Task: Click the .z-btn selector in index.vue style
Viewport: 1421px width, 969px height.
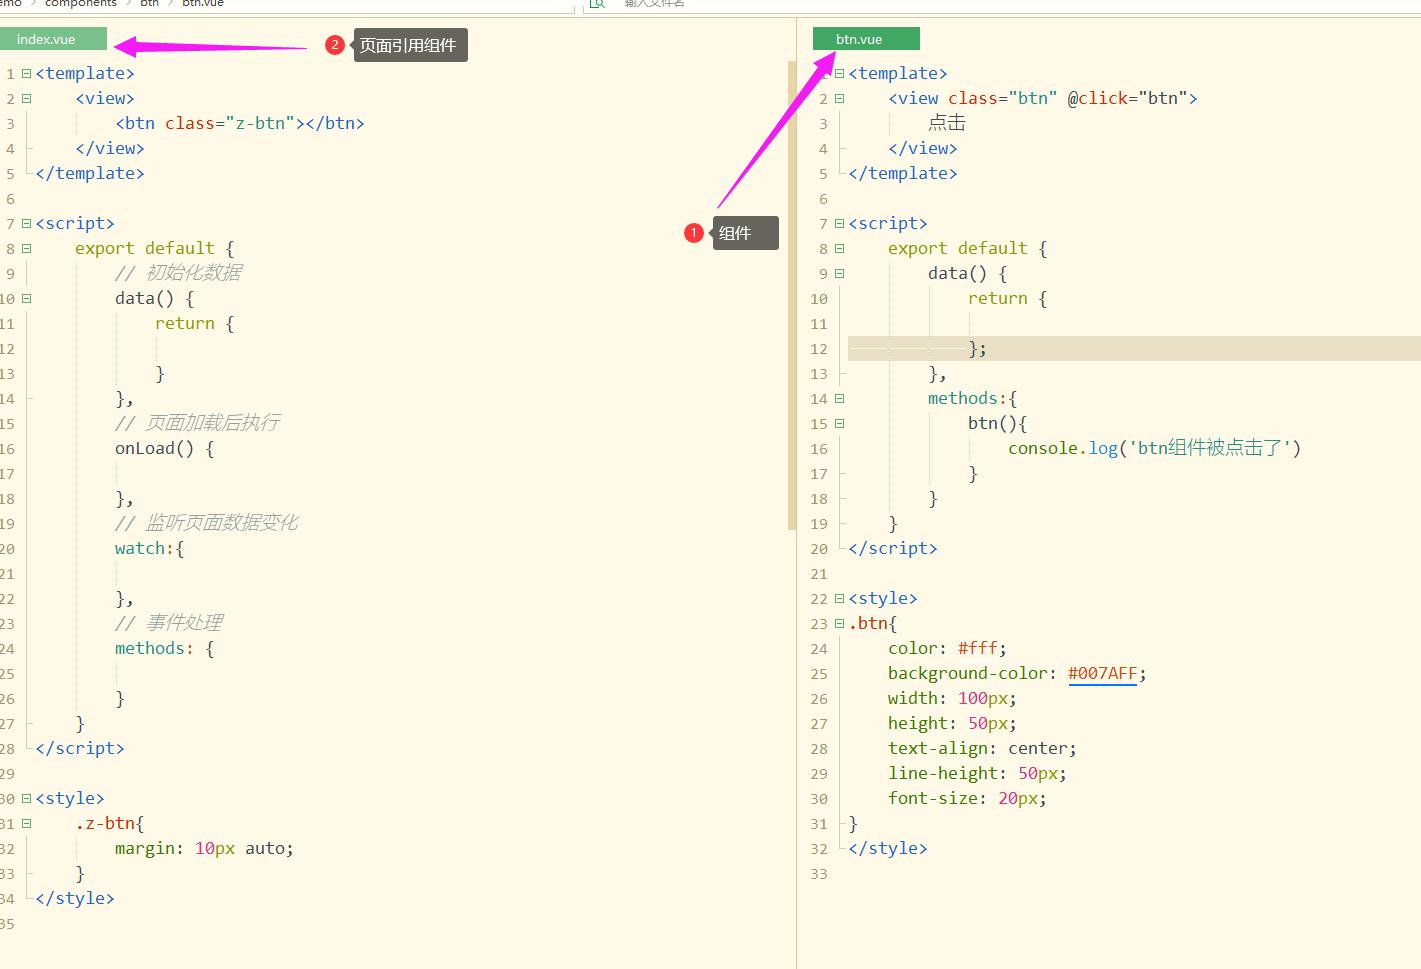Action: [x=106, y=823]
